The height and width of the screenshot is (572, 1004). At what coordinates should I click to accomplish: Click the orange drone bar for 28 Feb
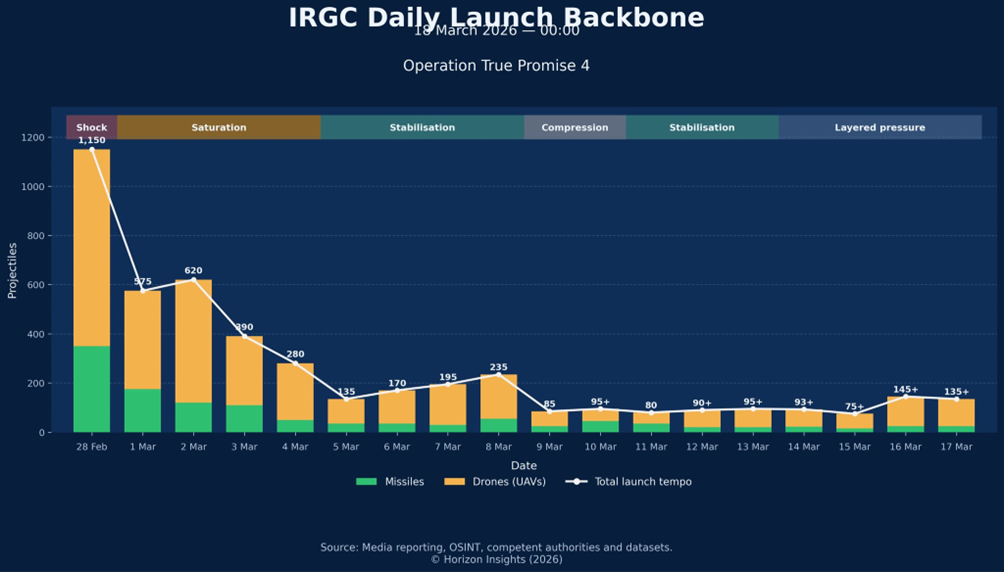point(92,248)
